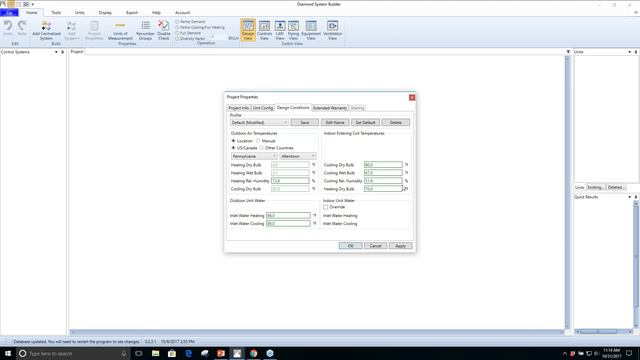This screenshot has height=360, width=640.
Task: Open File Explorer from taskbar
Action: 156,353
